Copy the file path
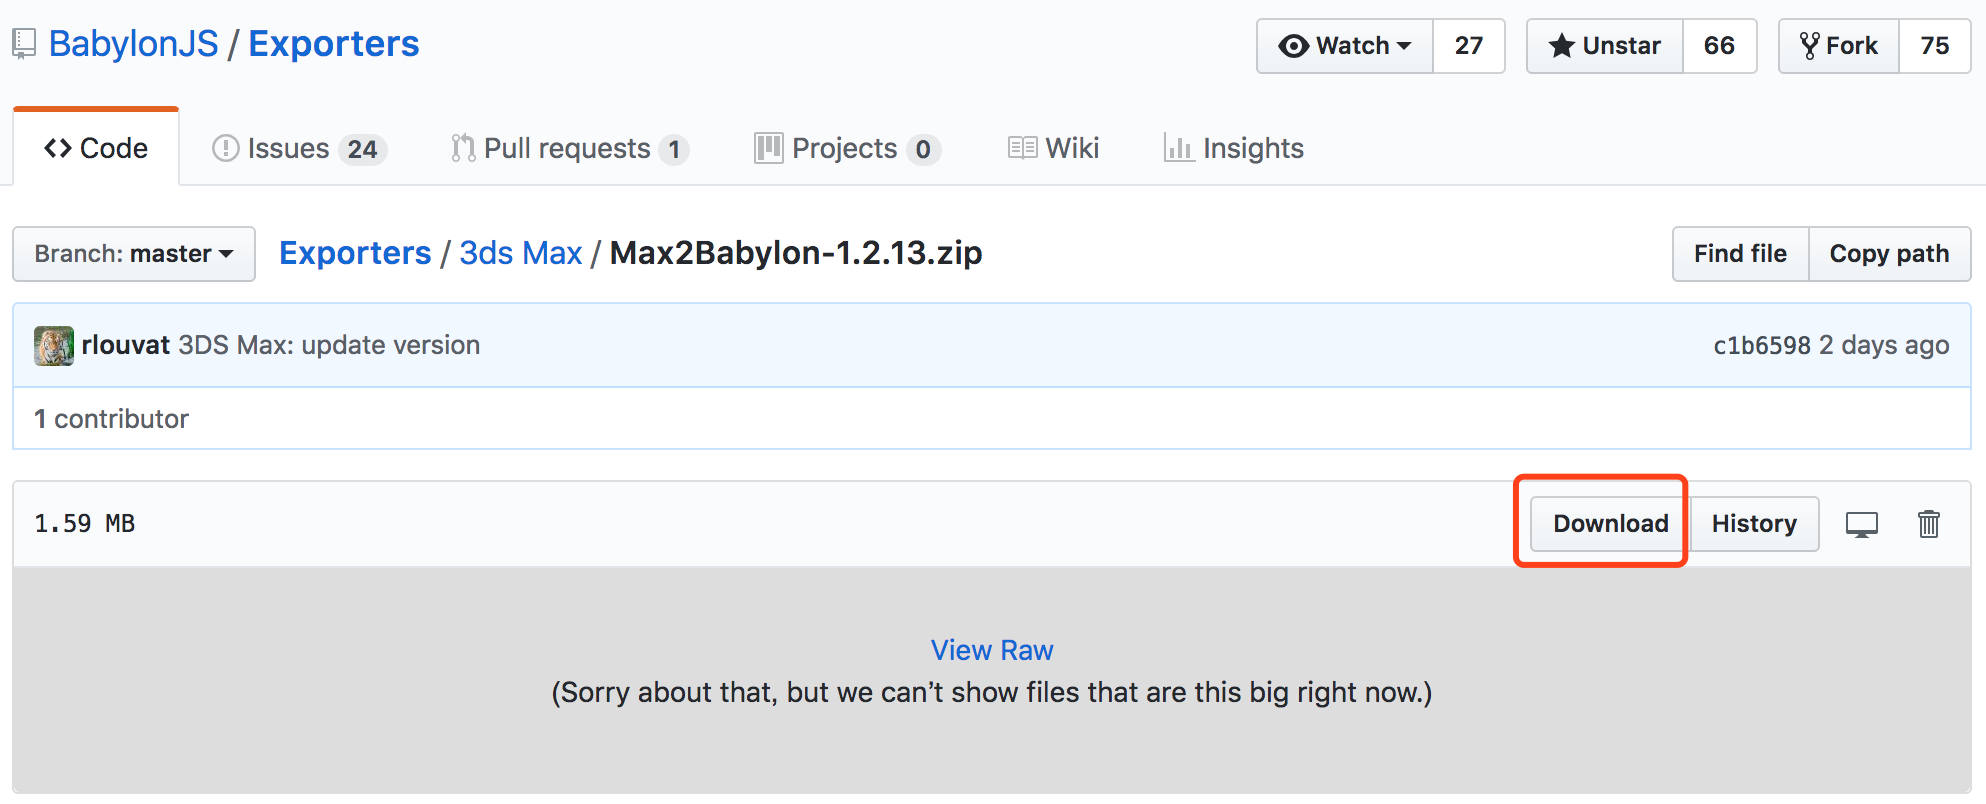Viewport: 1986px width, 804px height. [1888, 254]
